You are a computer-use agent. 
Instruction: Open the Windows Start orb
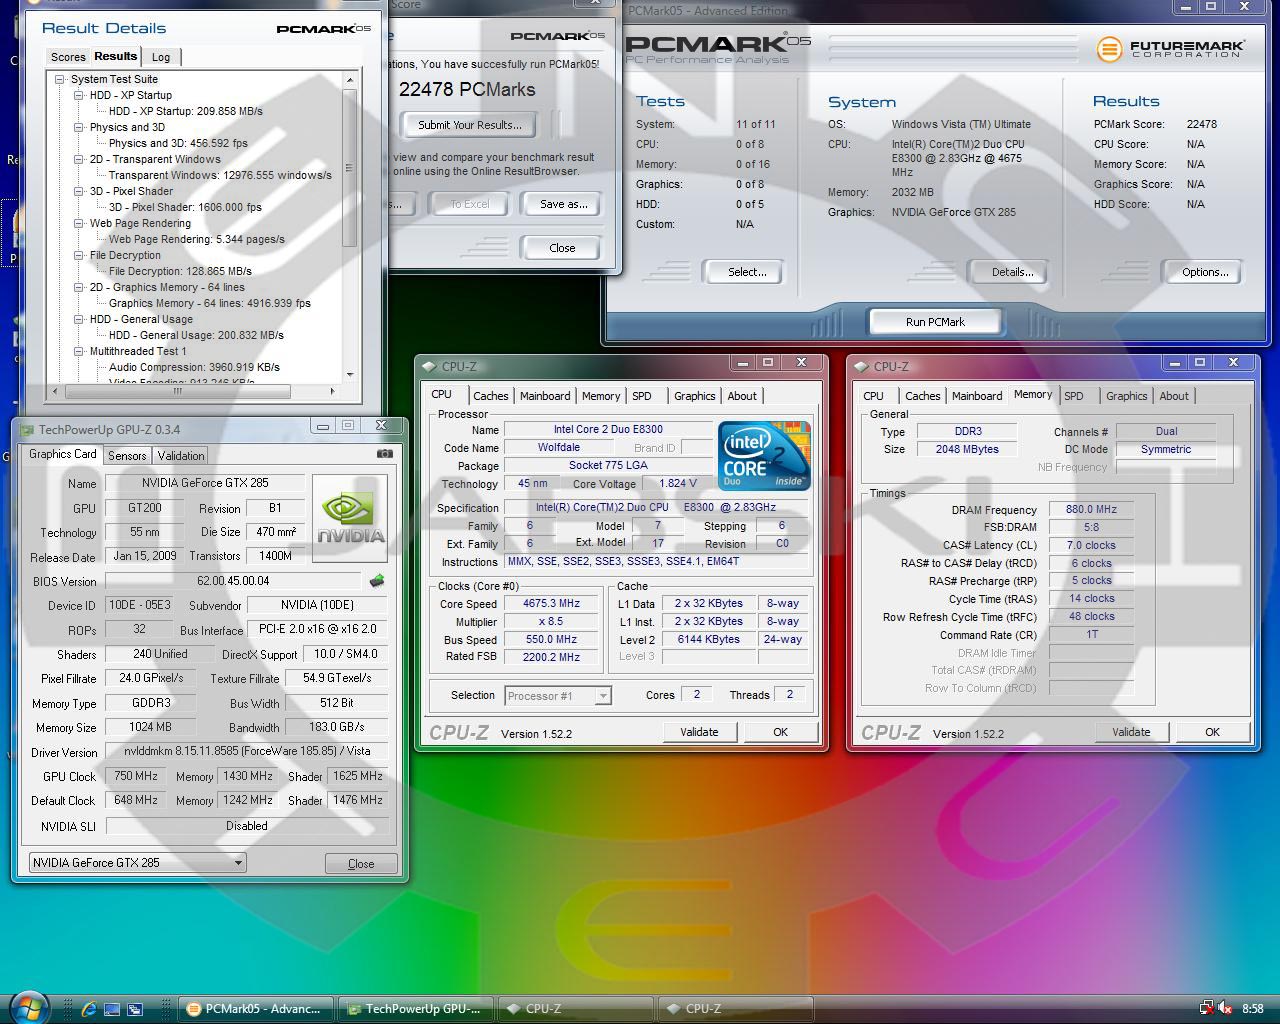point(29,1007)
